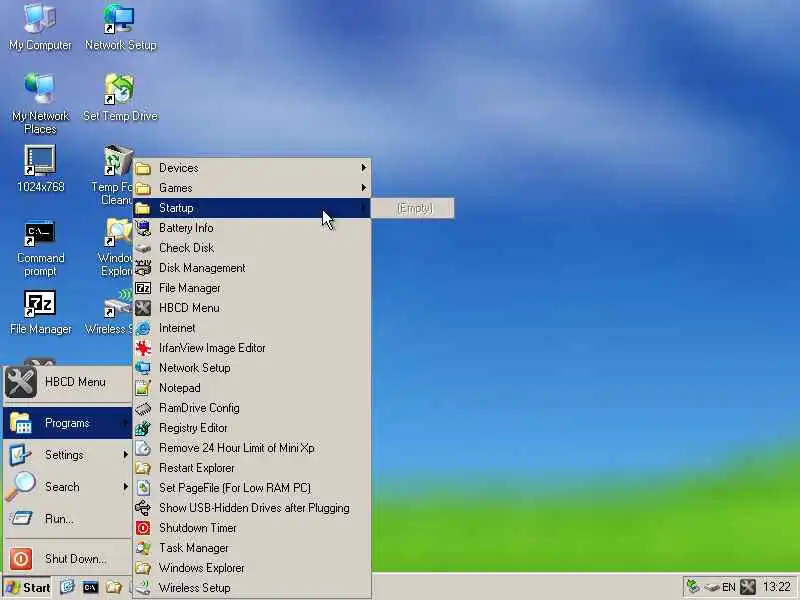The height and width of the screenshot is (600, 800).
Task: Expand the Programs menu in Start
Action: (x=67, y=423)
